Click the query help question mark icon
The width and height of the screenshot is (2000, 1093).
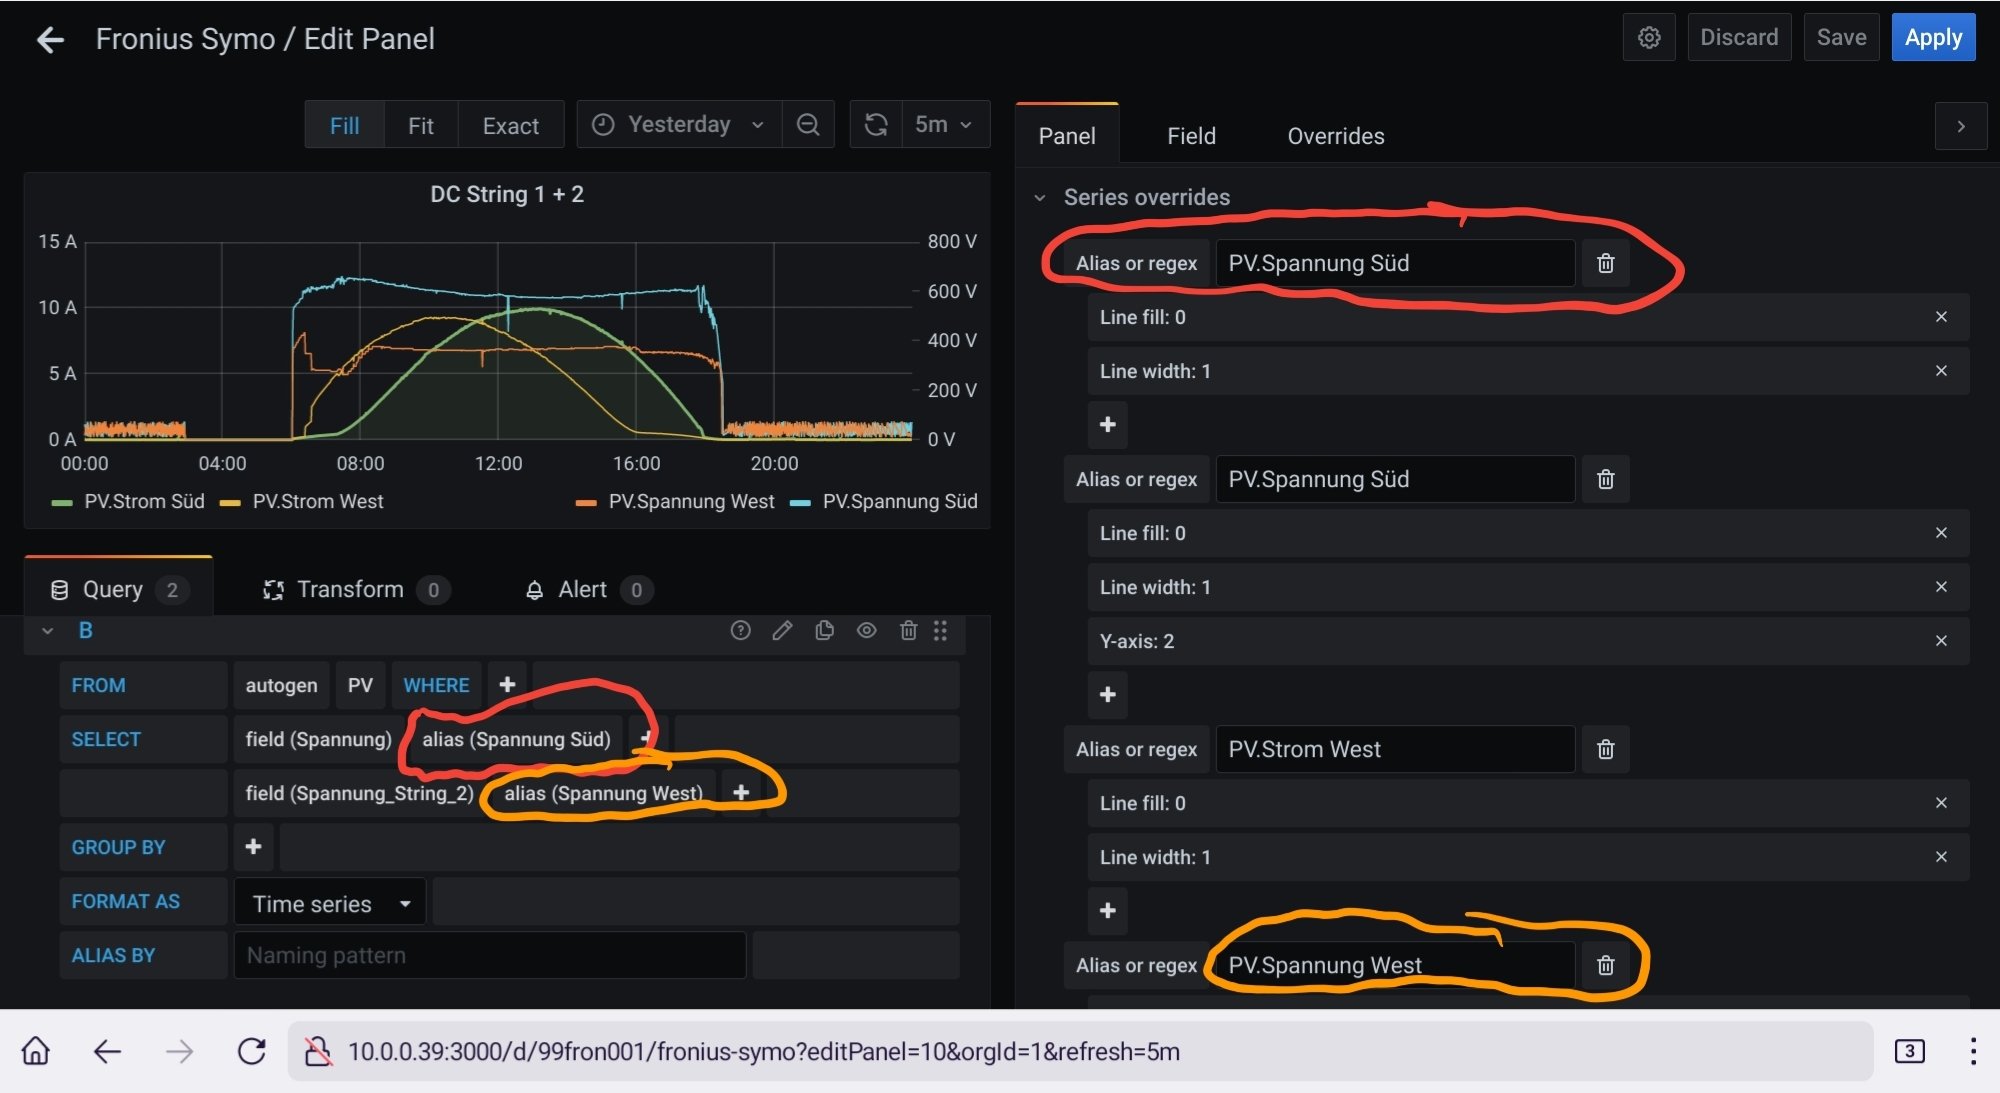point(740,630)
